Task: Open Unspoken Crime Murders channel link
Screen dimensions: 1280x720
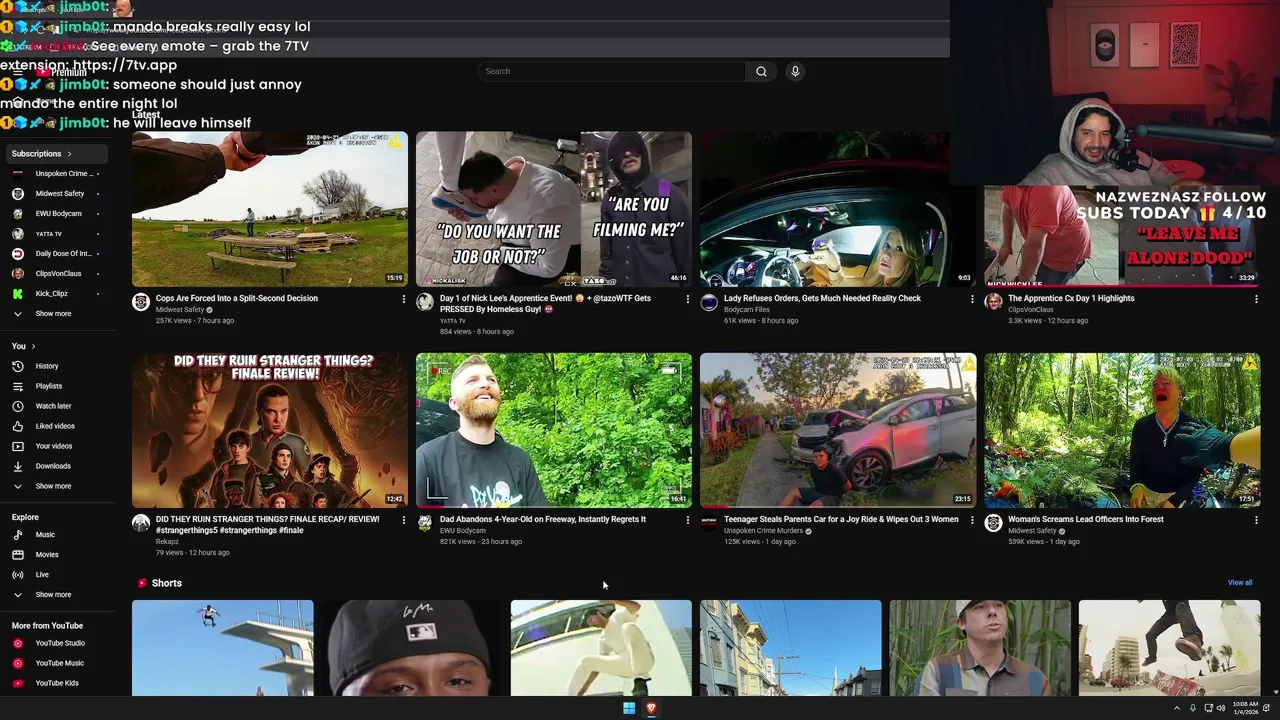Action: 763,531
